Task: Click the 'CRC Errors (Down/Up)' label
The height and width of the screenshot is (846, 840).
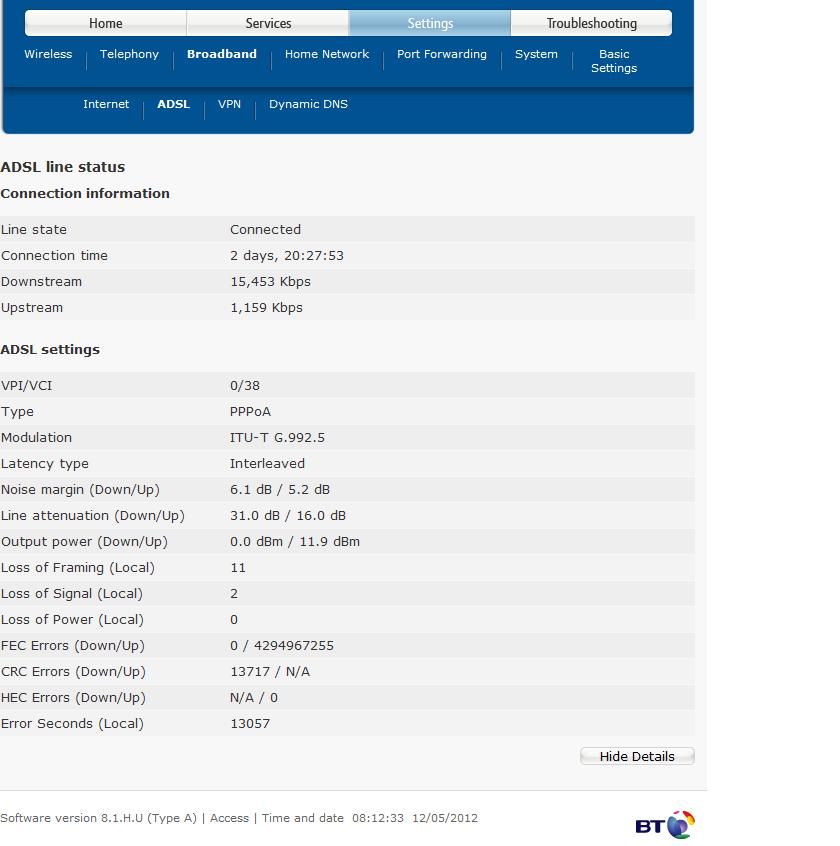Action: coord(73,672)
